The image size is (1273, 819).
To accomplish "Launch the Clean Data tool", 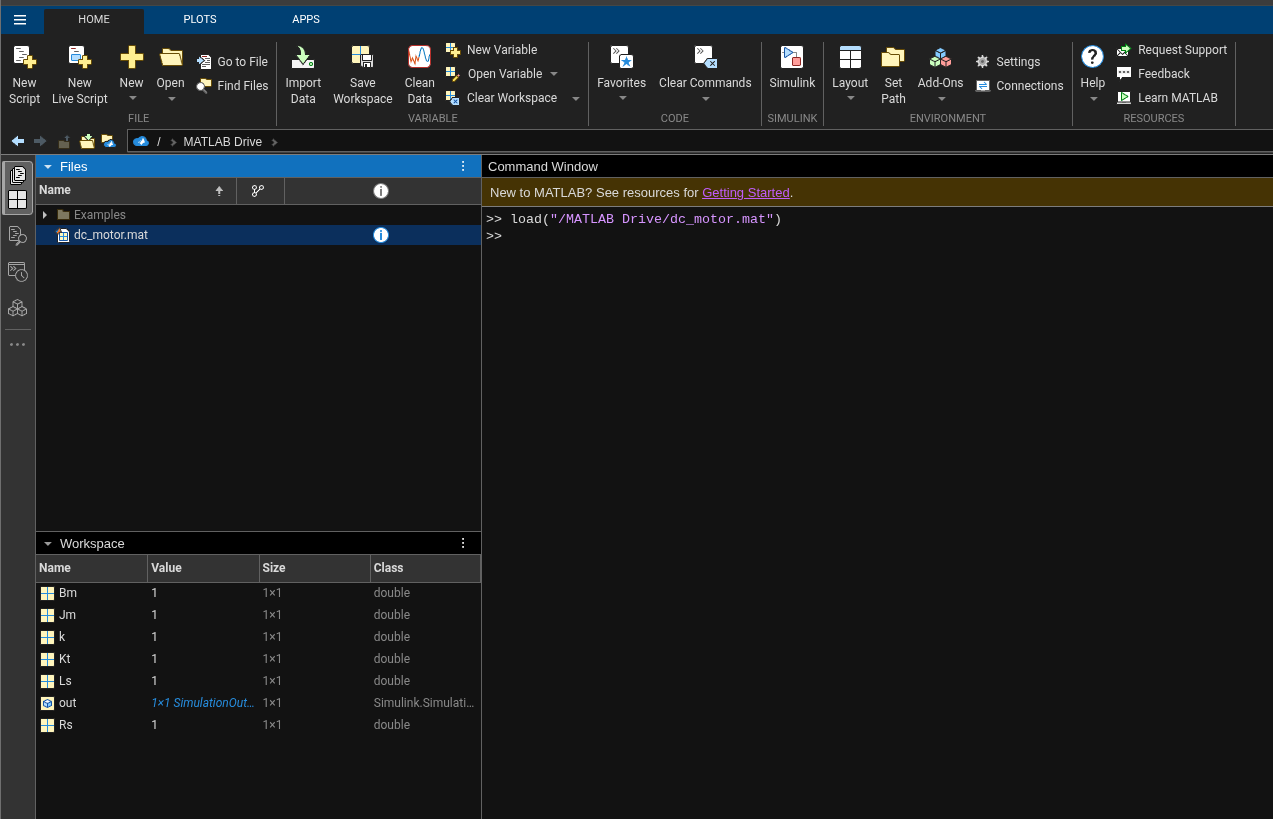I will pos(419,75).
